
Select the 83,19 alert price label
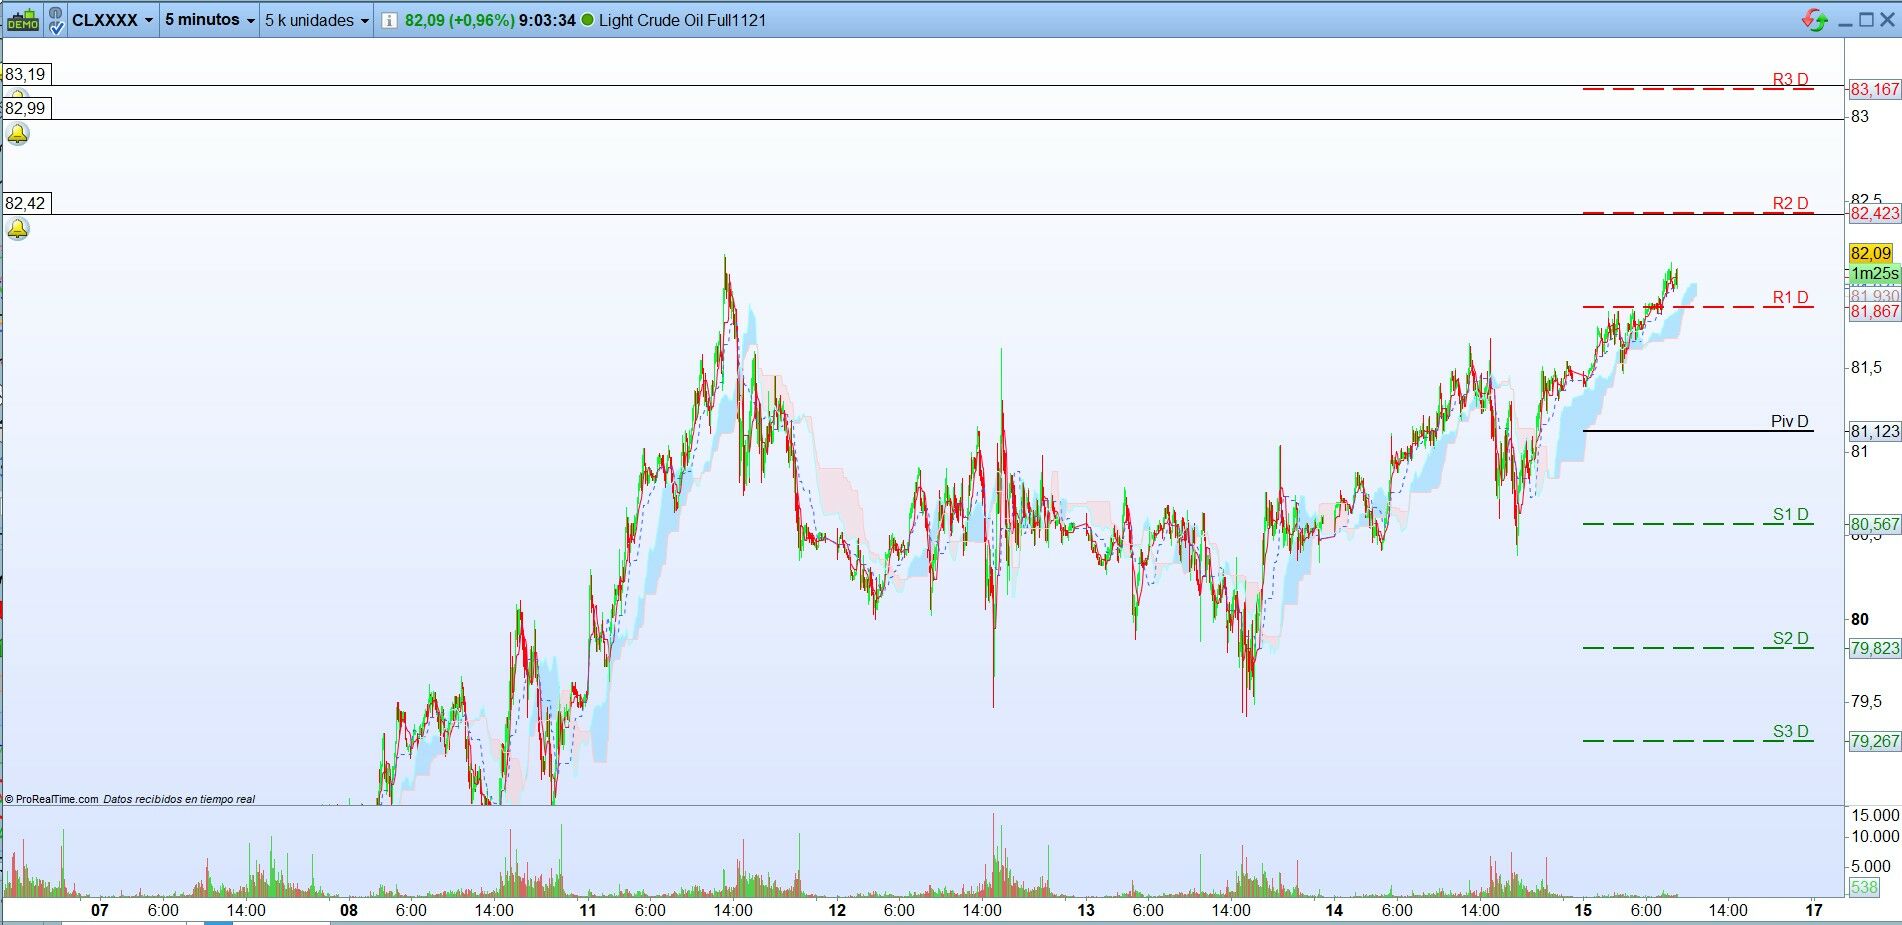pos(26,74)
